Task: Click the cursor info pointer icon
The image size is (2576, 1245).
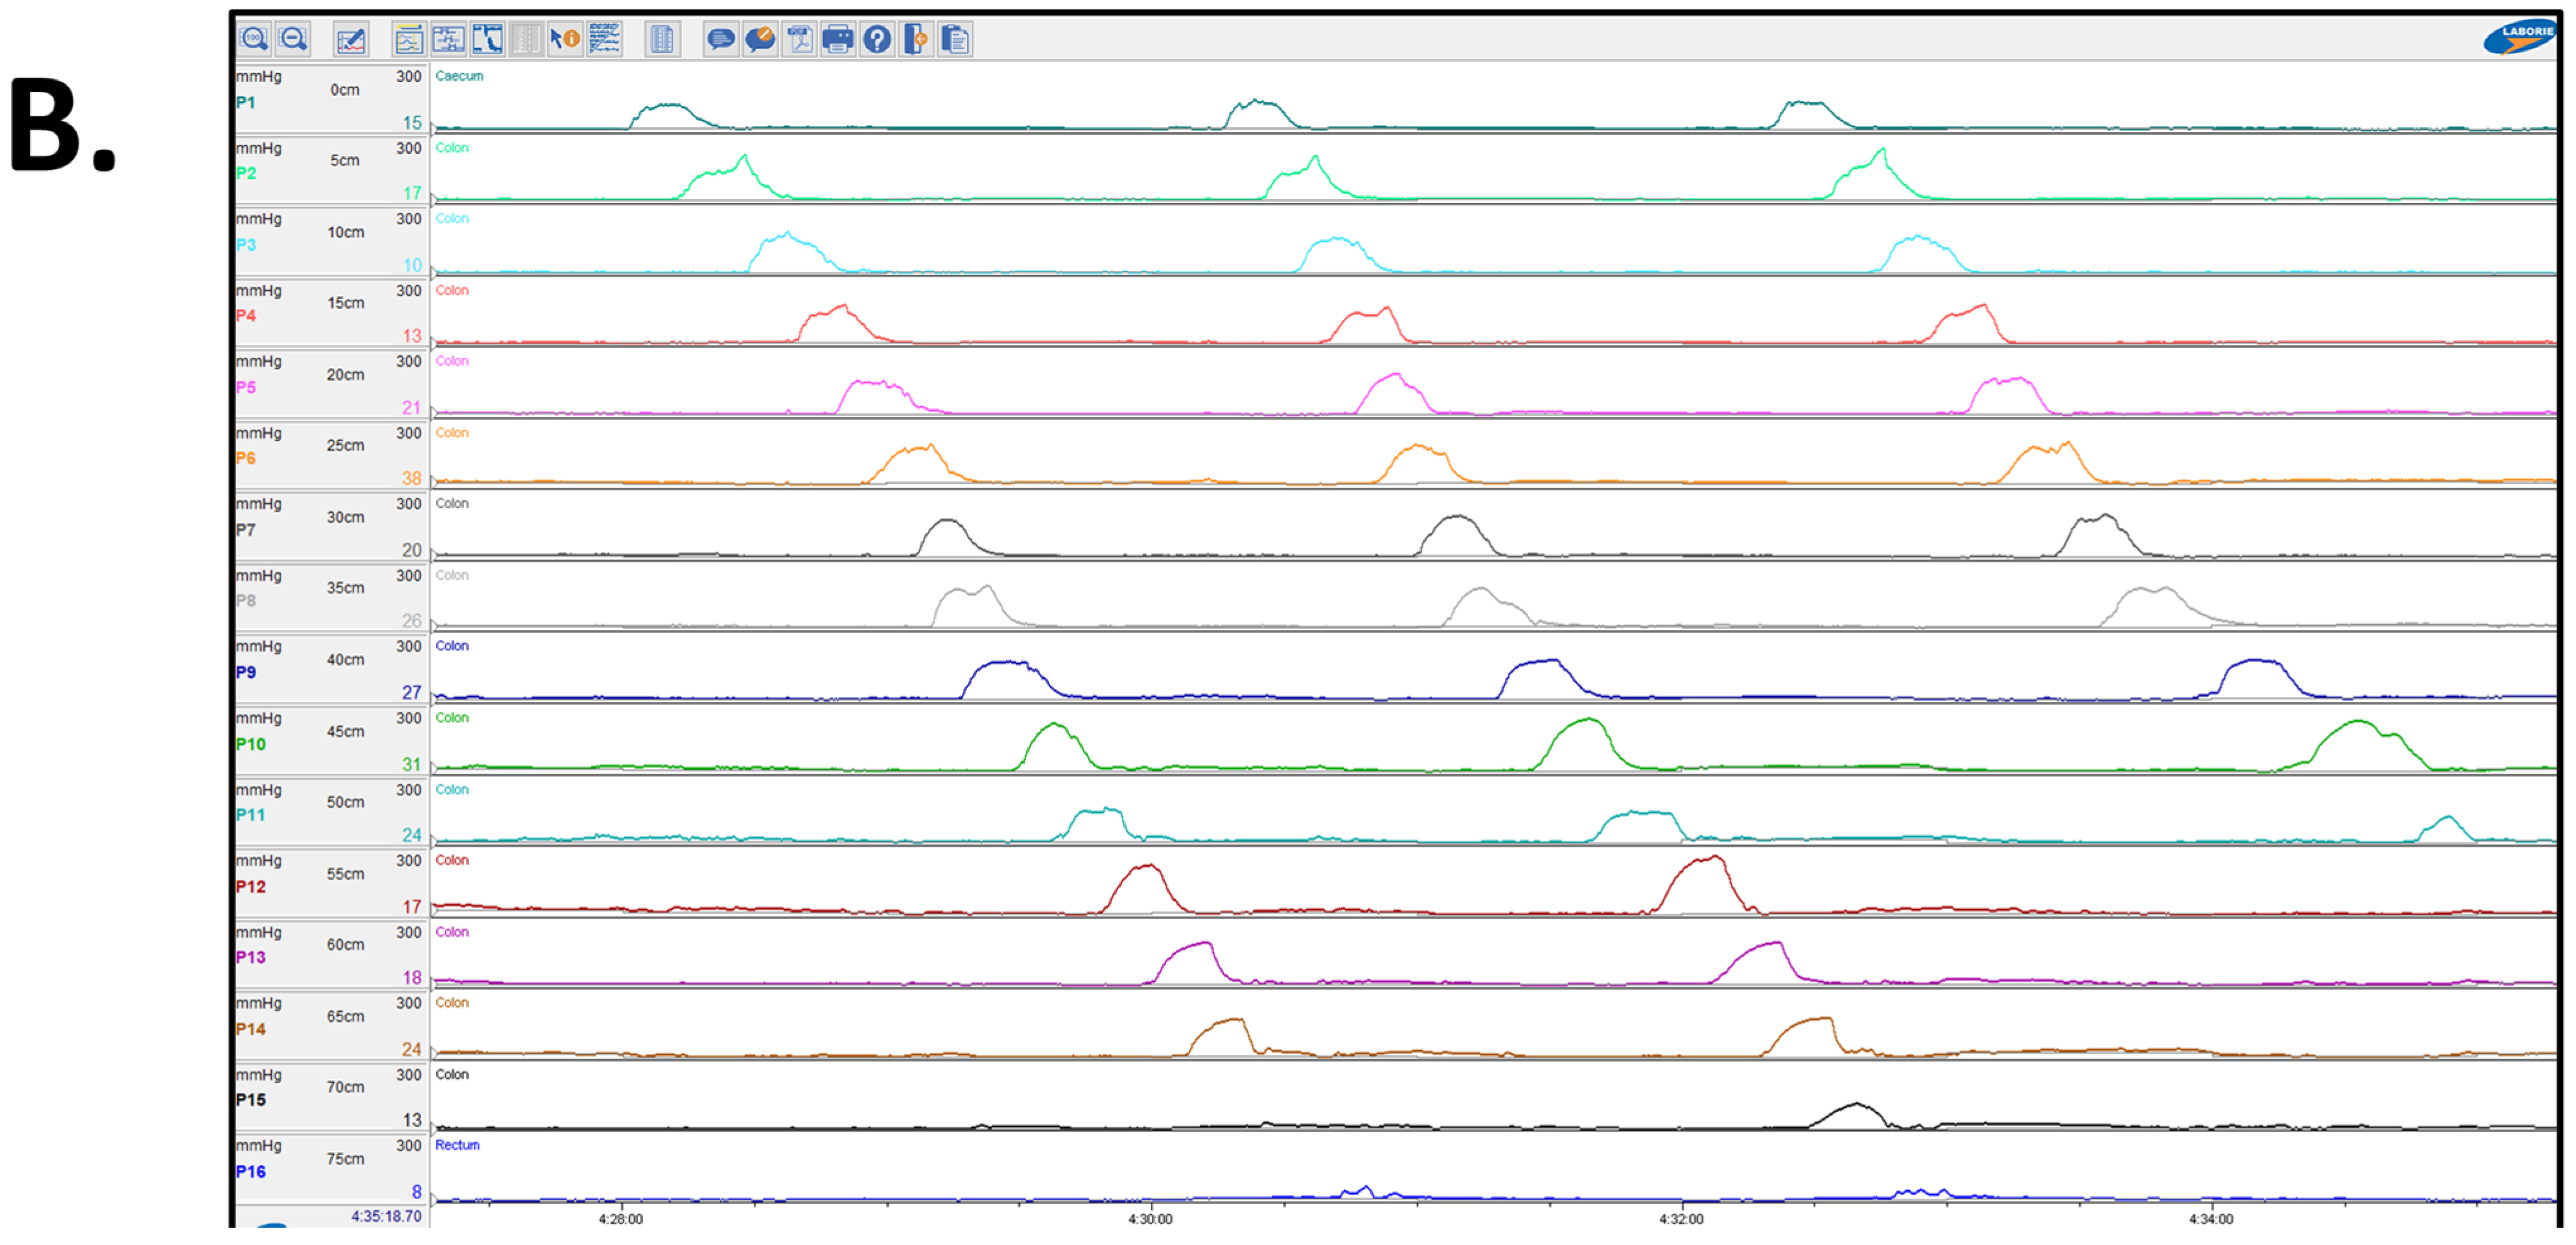Action: click(565, 39)
